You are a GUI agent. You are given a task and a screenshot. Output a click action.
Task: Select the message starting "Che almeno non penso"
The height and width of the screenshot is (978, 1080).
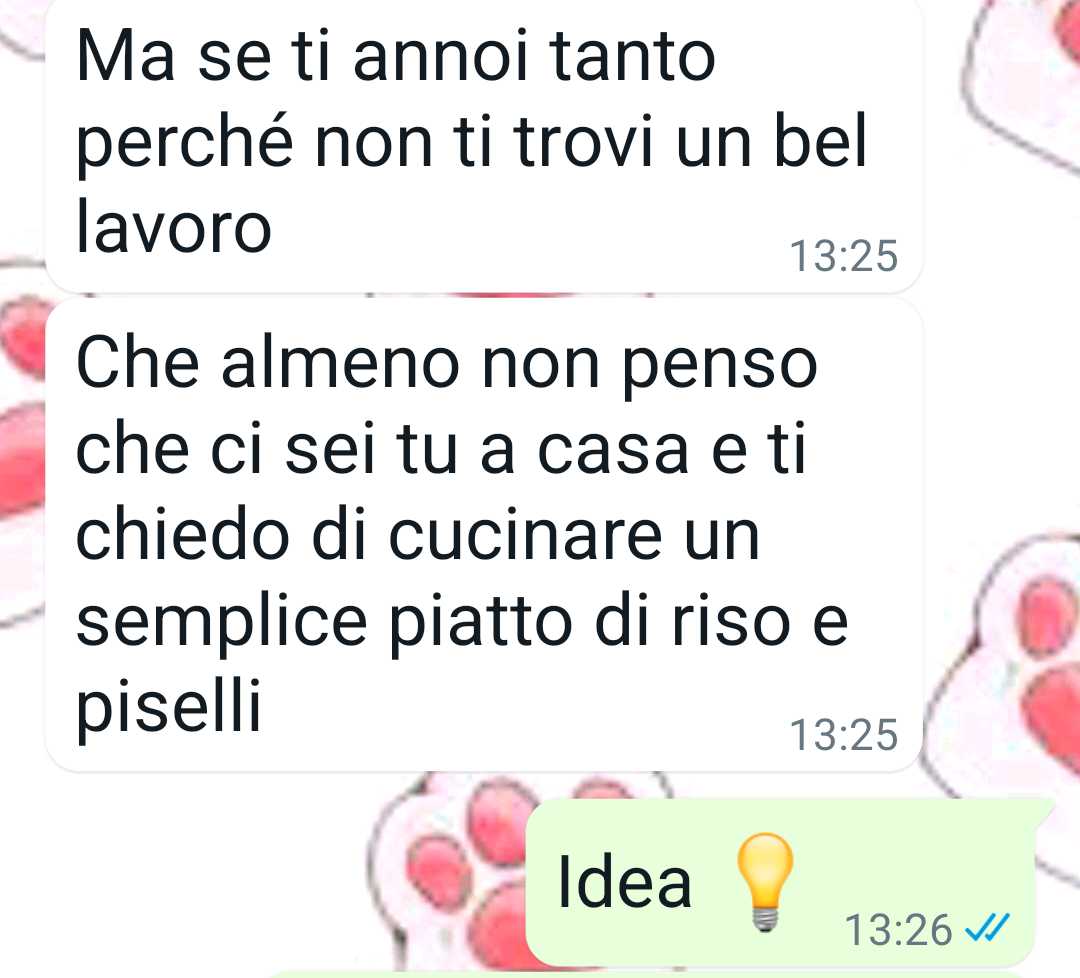484,536
